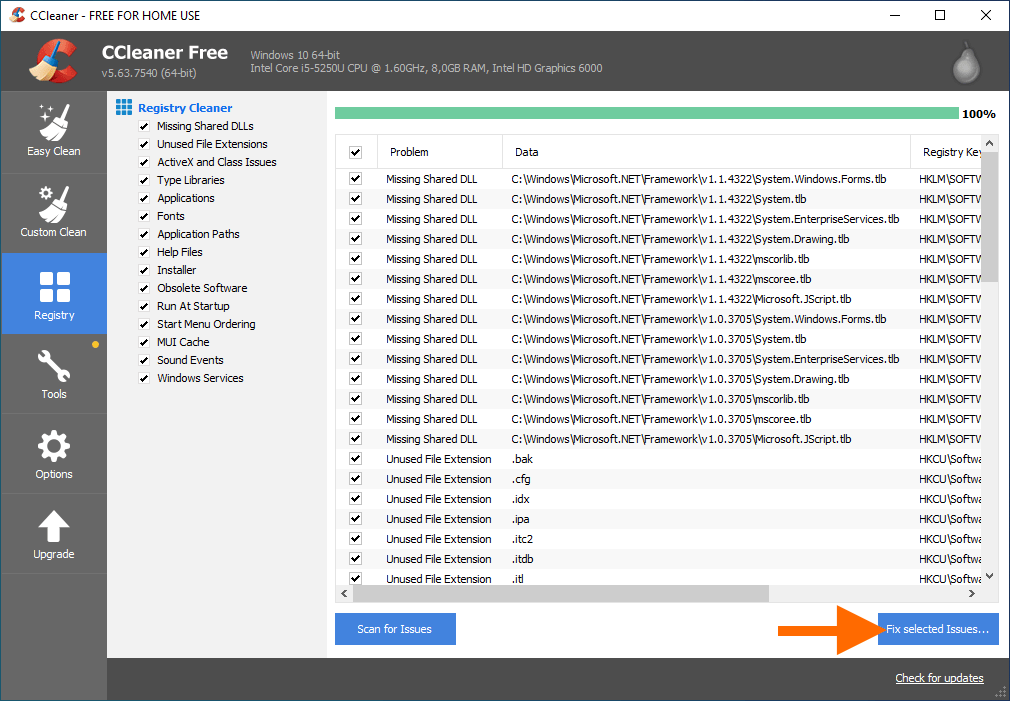This screenshot has width=1010, height=701.
Task: Toggle the select-all checkbox in table header
Action: click(x=356, y=153)
